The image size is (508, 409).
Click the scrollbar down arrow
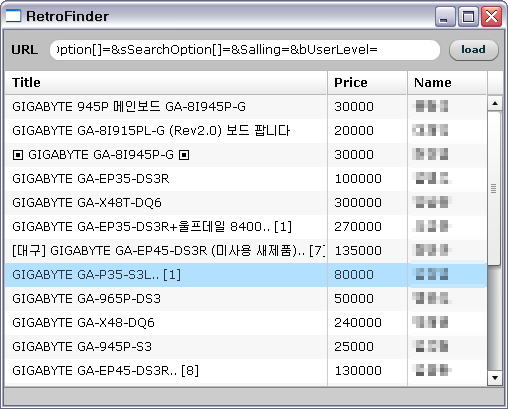click(x=495, y=378)
